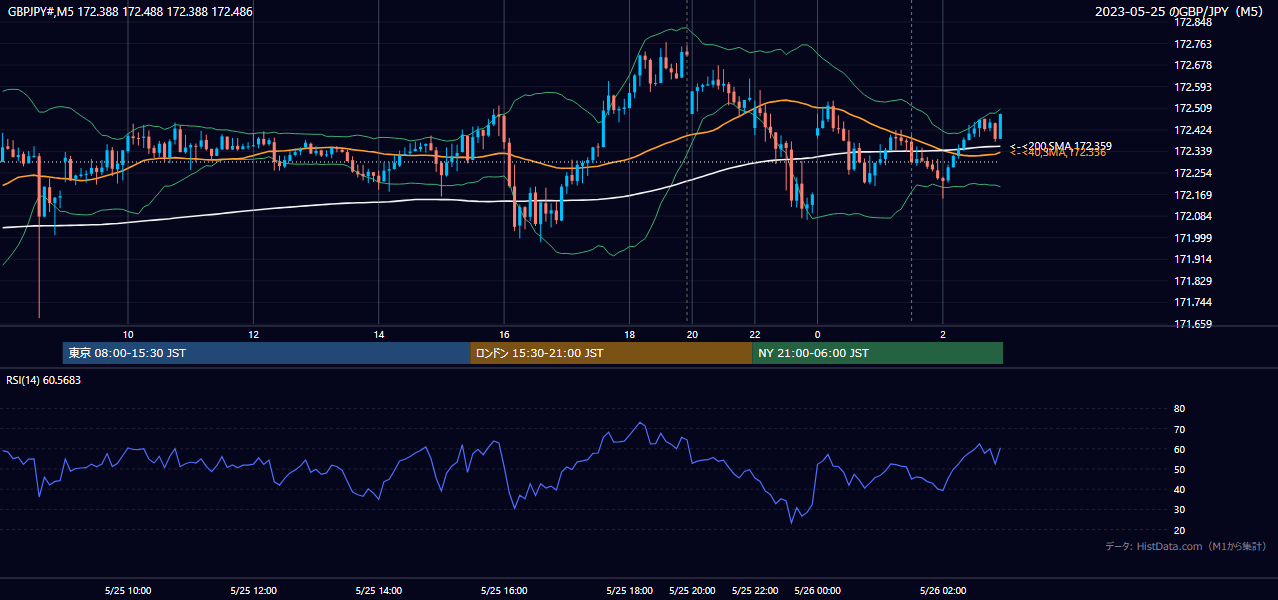
Task: Click price axis level 172.084
Action: [1192, 216]
